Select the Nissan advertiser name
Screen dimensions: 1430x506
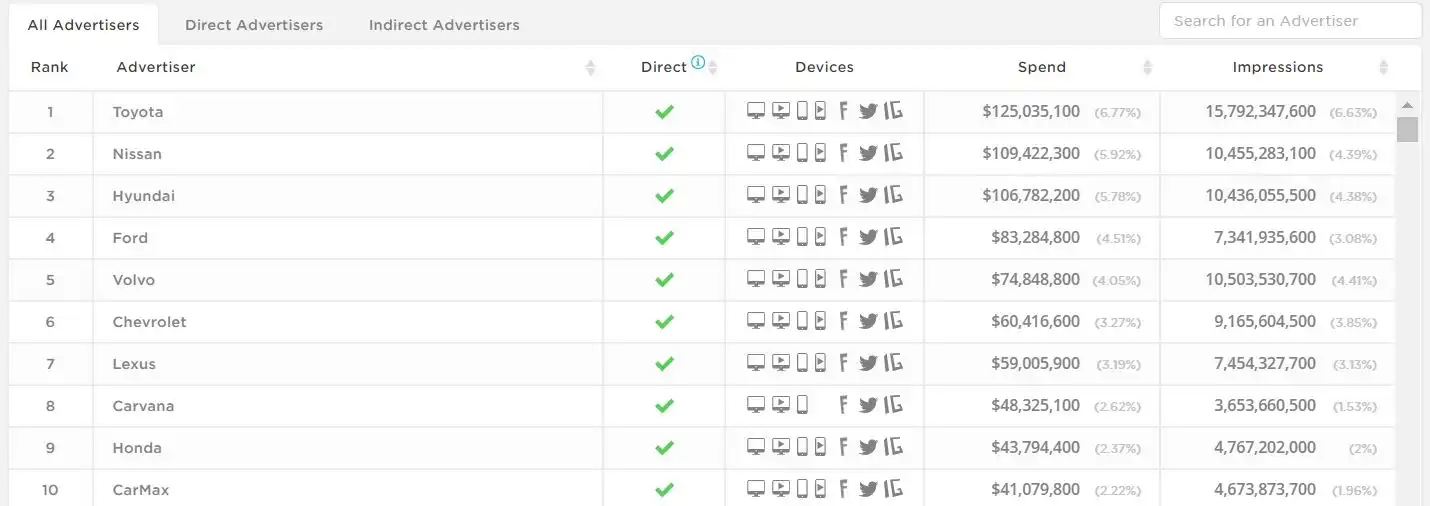pyautogui.click(x=137, y=154)
